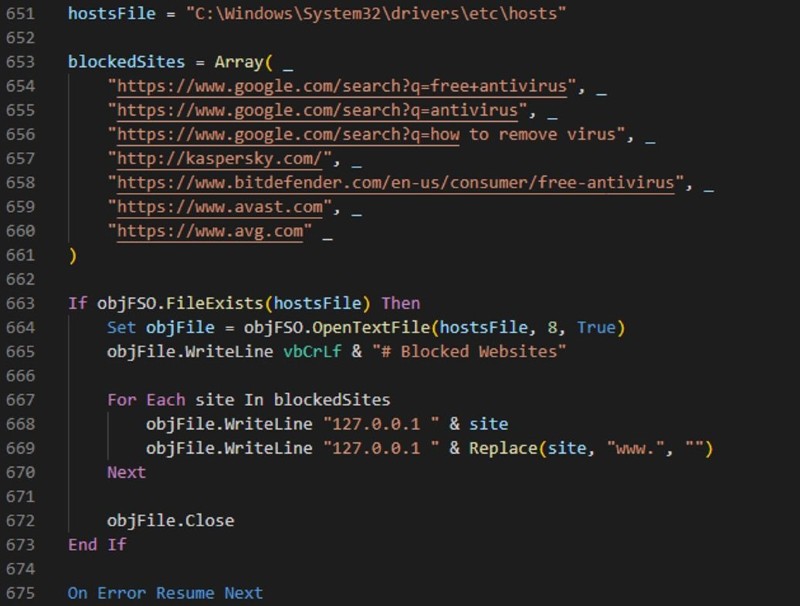Select line number 663 in the gutter
Viewport: 800px width, 606px height.
pyautogui.click(x=20, y=303)
